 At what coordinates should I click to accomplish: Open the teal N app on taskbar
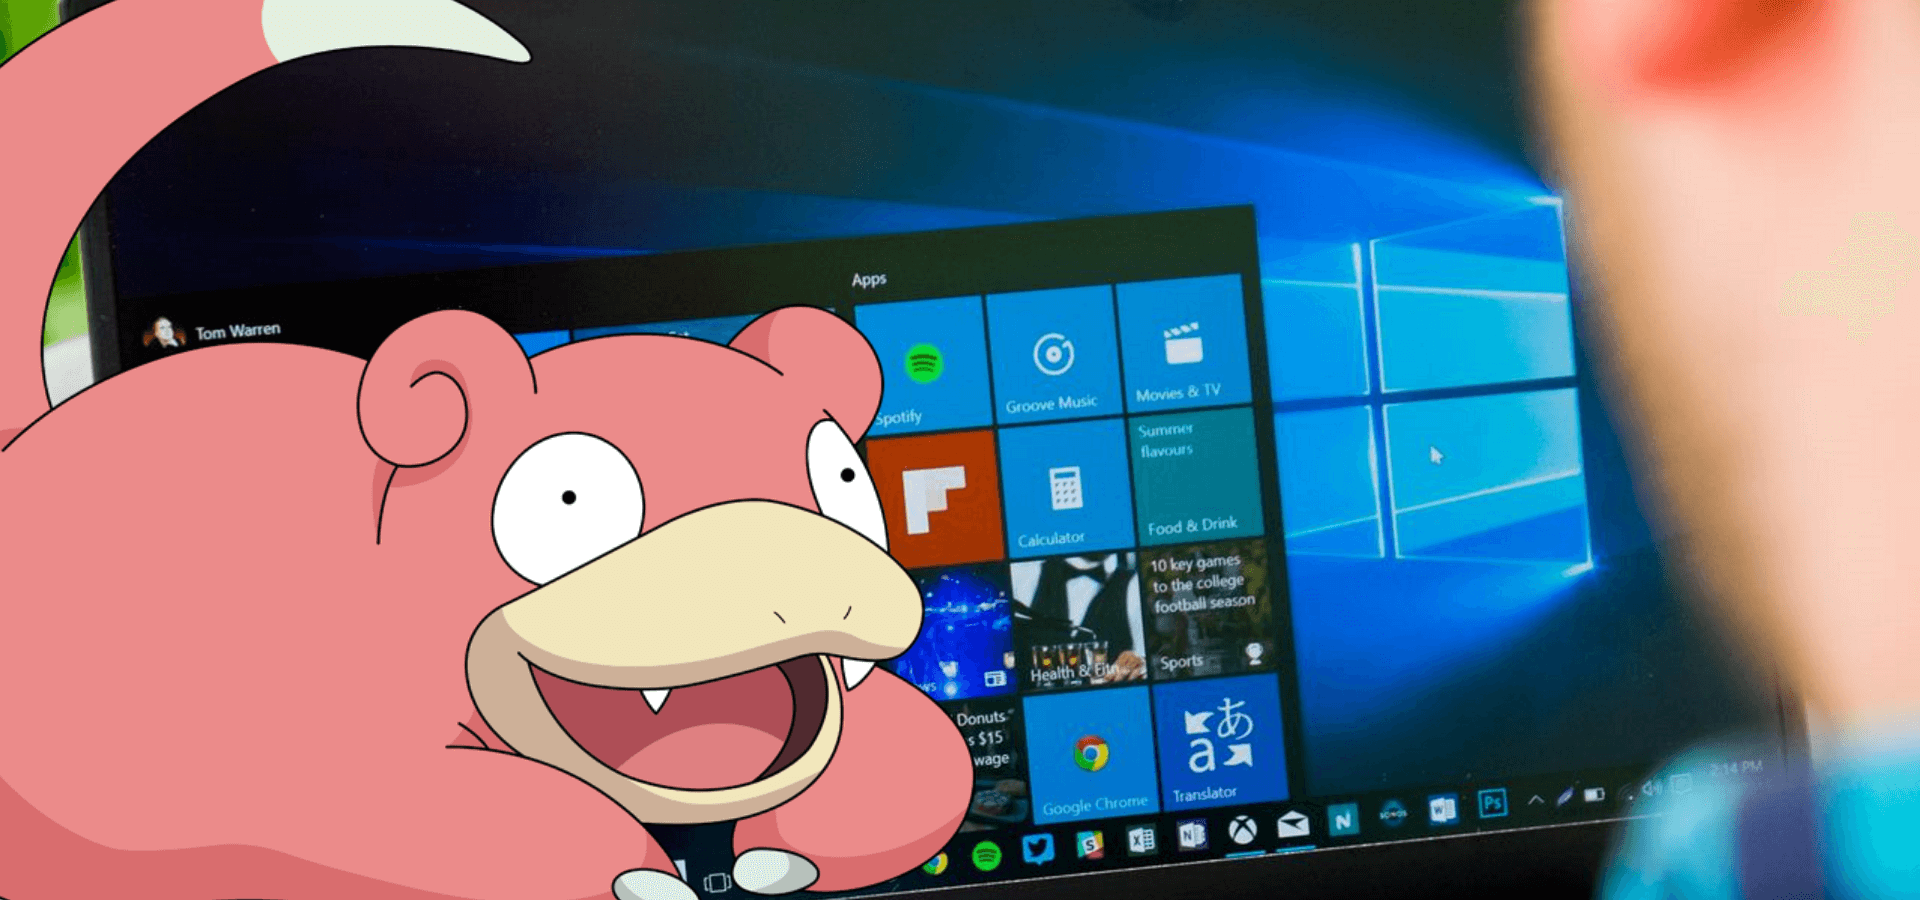coord(1343,821)
